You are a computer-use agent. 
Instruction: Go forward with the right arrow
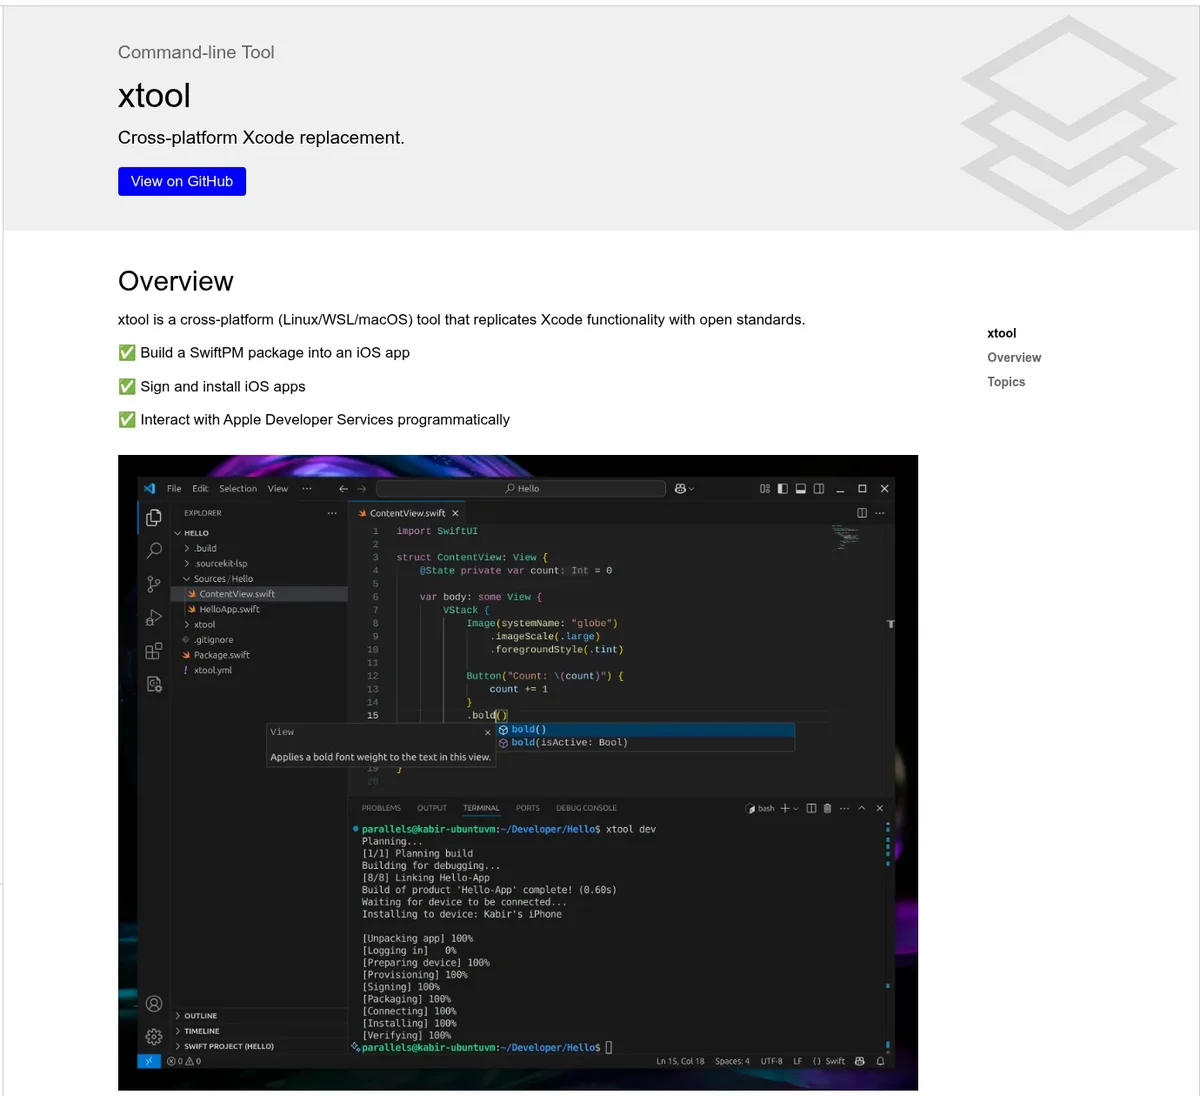pos(362,489)
